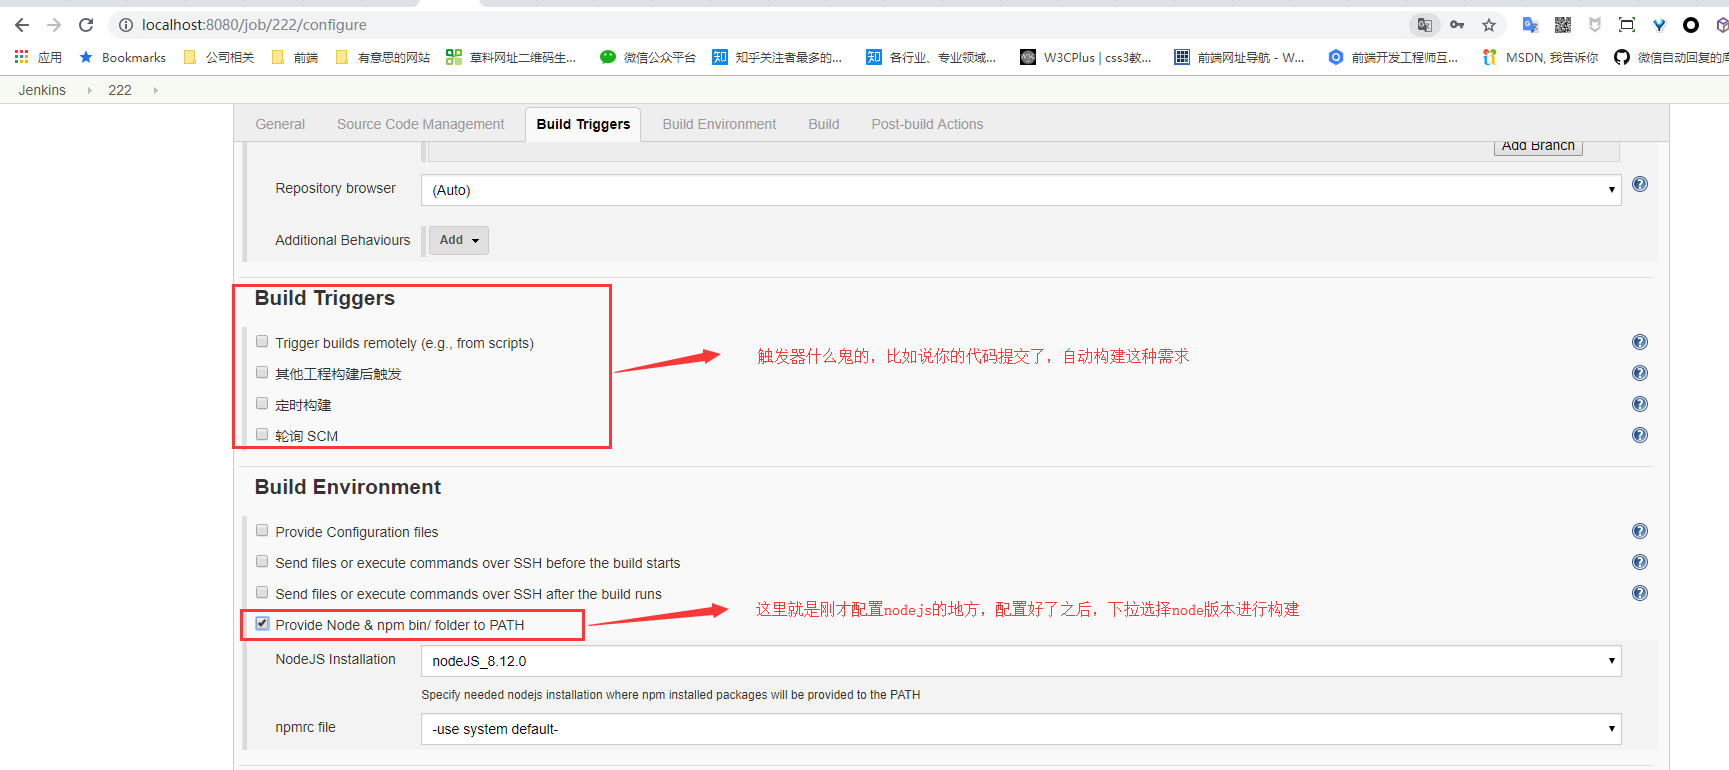Open the 草料网址二维码生成 bookmark
Viewport: 1729px width, 770px height.
point(511,57)
